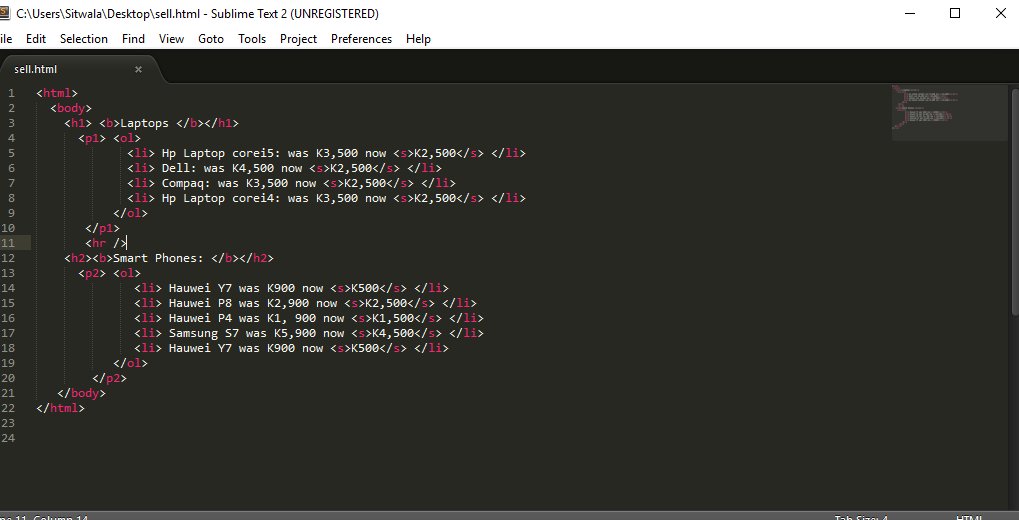Click line number 1 in gutter

coord(11,93)
